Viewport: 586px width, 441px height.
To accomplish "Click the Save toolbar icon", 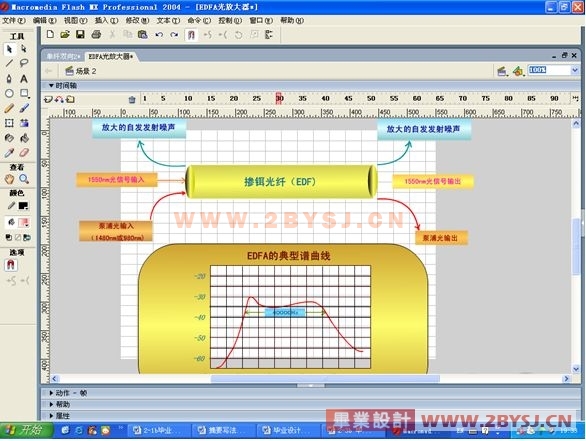I will pyautogui.click(x=80, y=34).
